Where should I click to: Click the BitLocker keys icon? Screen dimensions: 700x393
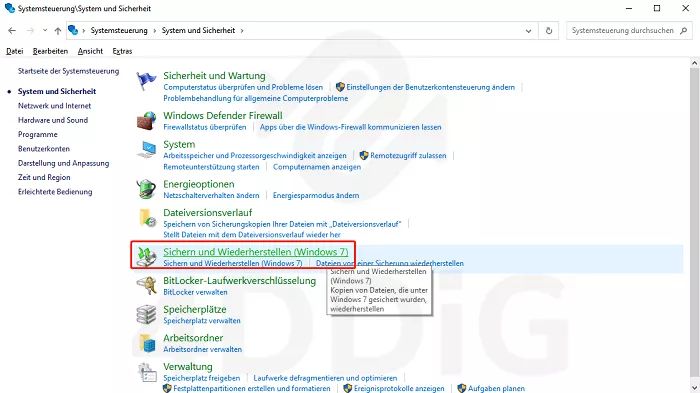[x=146, y=286]
